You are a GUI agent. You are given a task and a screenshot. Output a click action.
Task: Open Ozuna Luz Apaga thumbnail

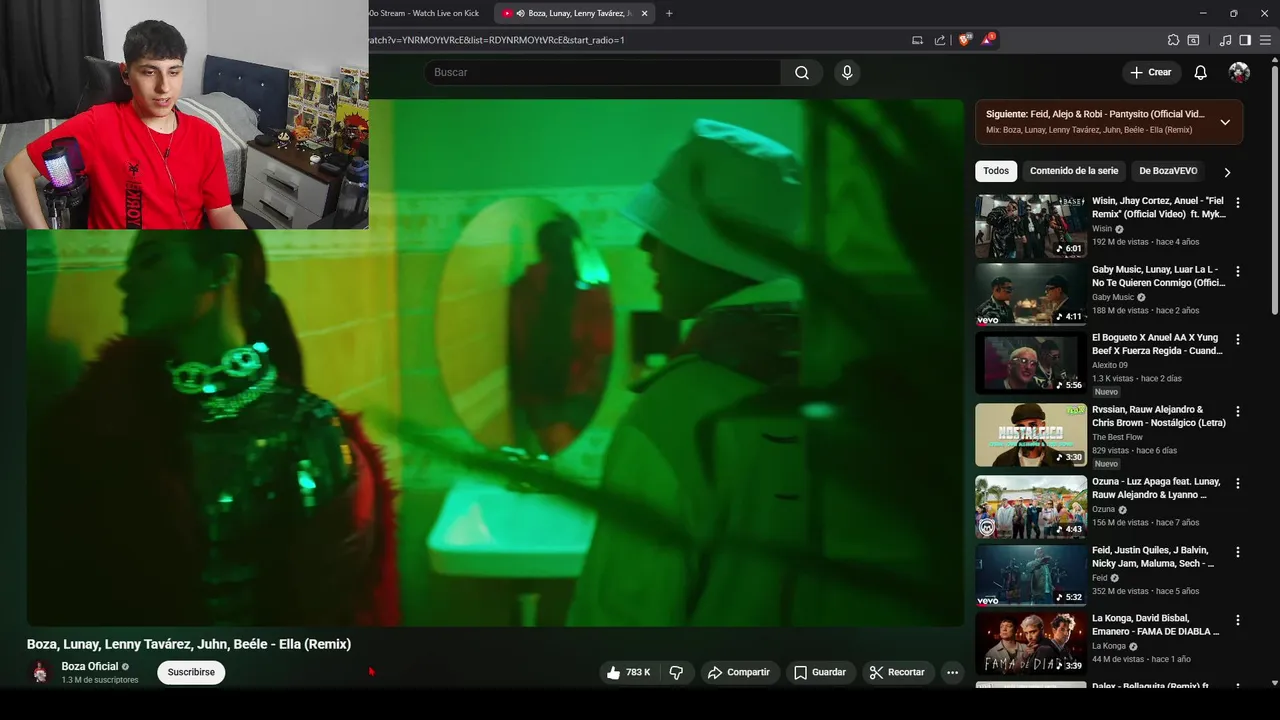[x=1031, y=507]
